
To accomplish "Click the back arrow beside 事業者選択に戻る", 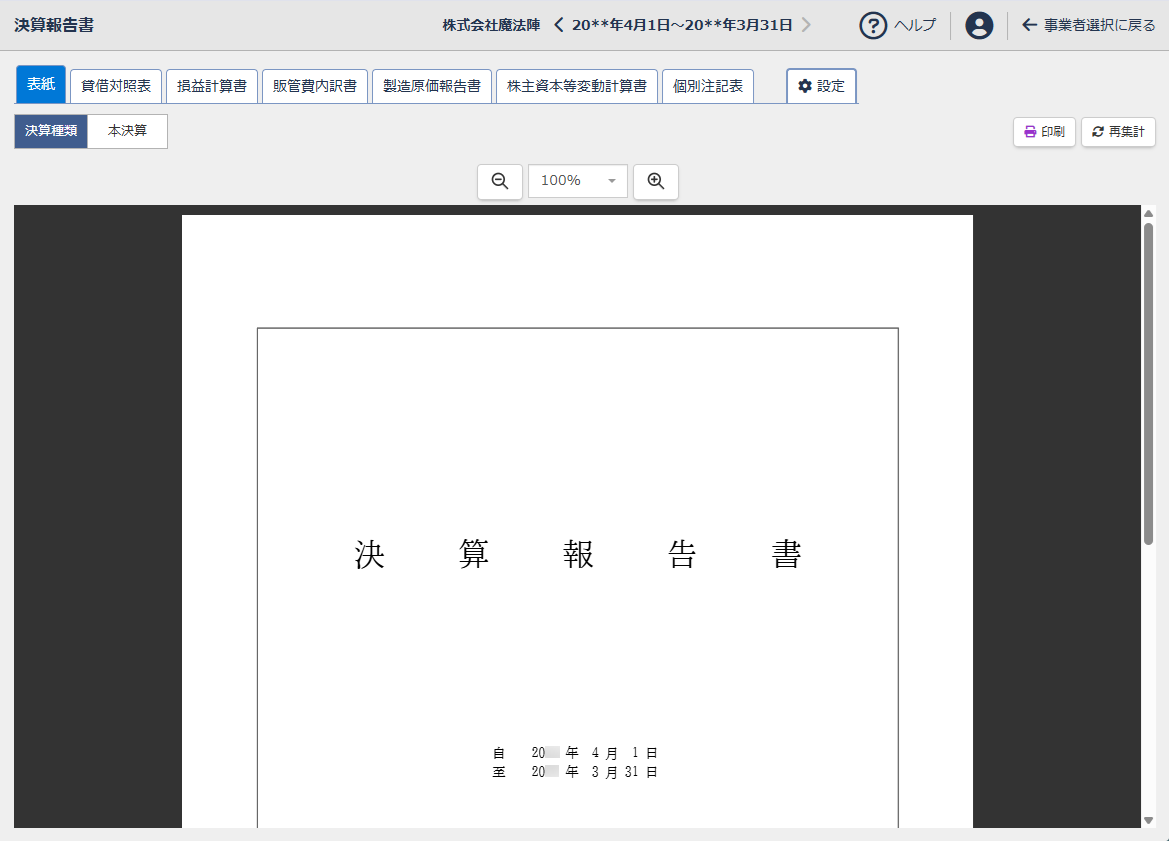I will click(1030, 26).
